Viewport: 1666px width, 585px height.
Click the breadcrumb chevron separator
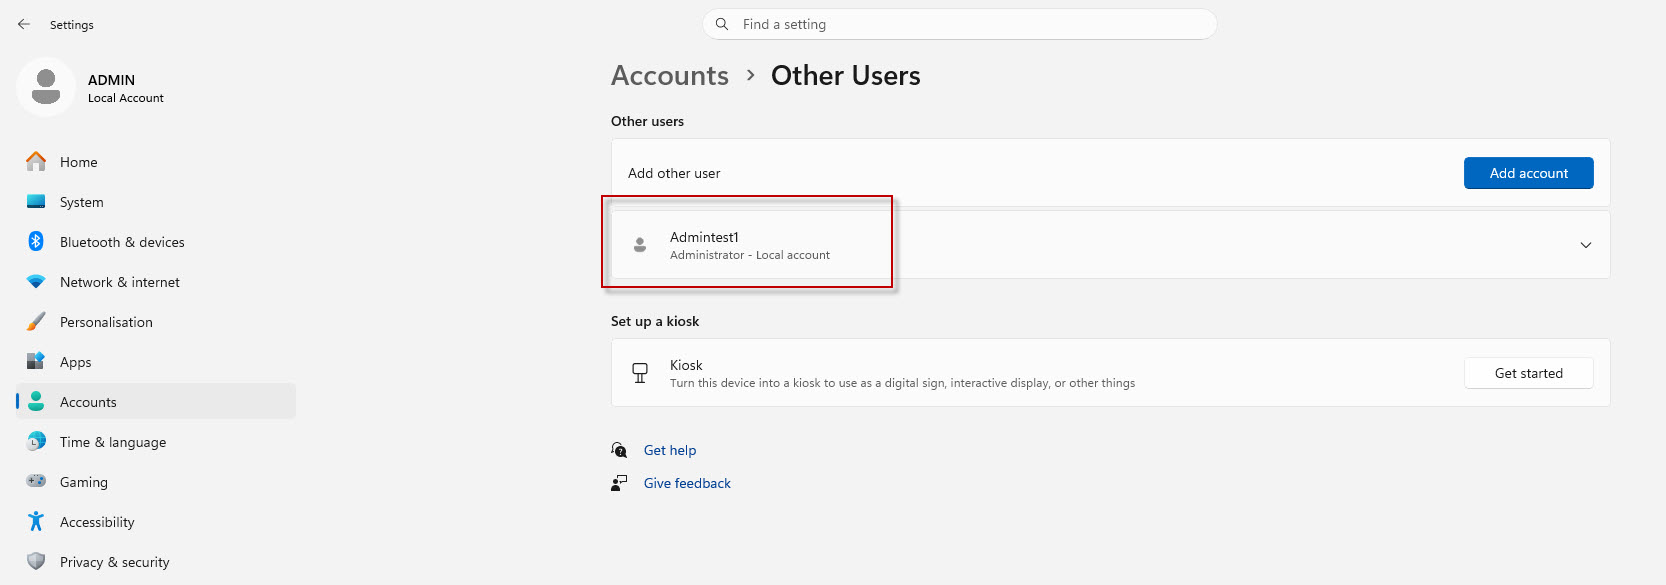(x=750, y=76)
